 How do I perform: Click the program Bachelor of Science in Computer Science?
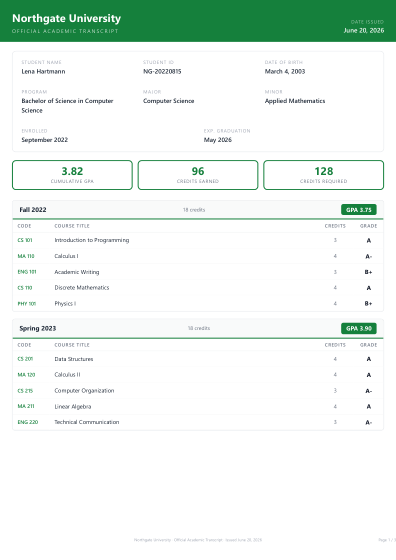point(67,106)
